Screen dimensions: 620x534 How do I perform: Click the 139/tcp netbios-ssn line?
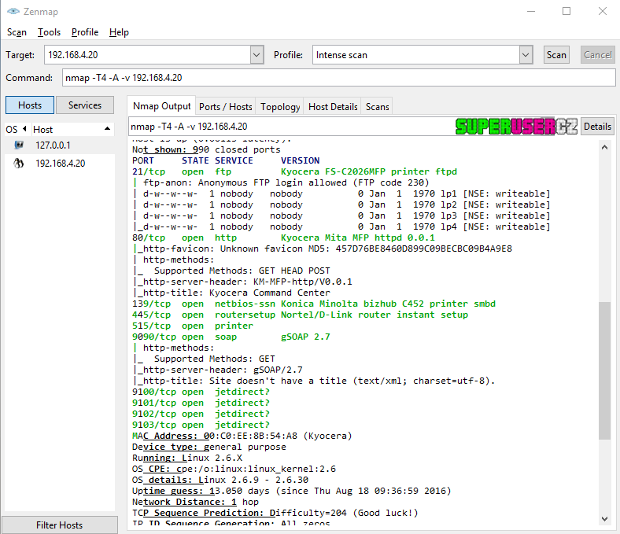314,304
